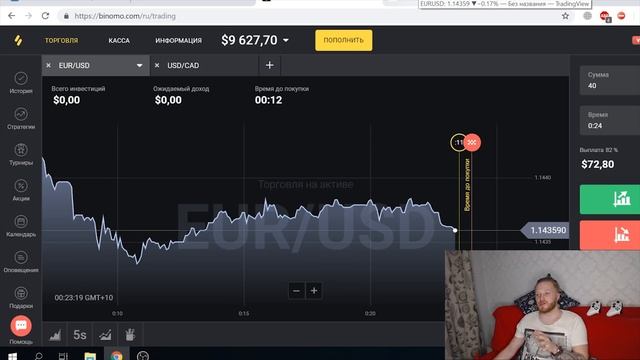Add a new asset tab
Screen dimensions: 640x360
(269, 65)
